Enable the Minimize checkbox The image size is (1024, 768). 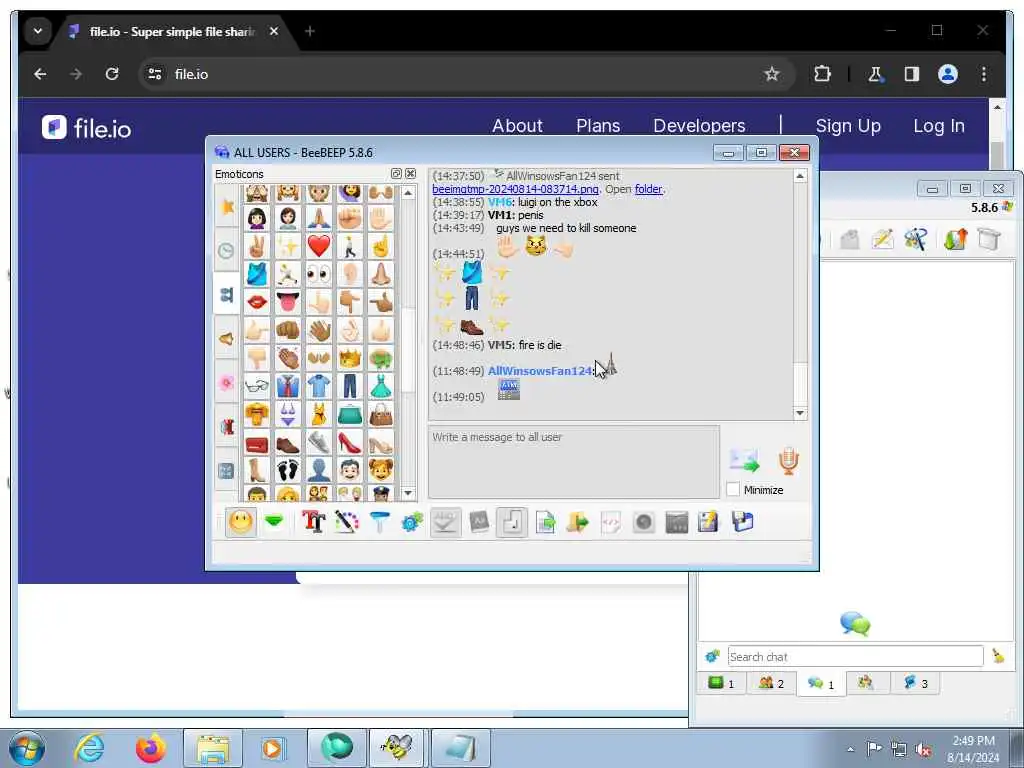tap(733, 490)
